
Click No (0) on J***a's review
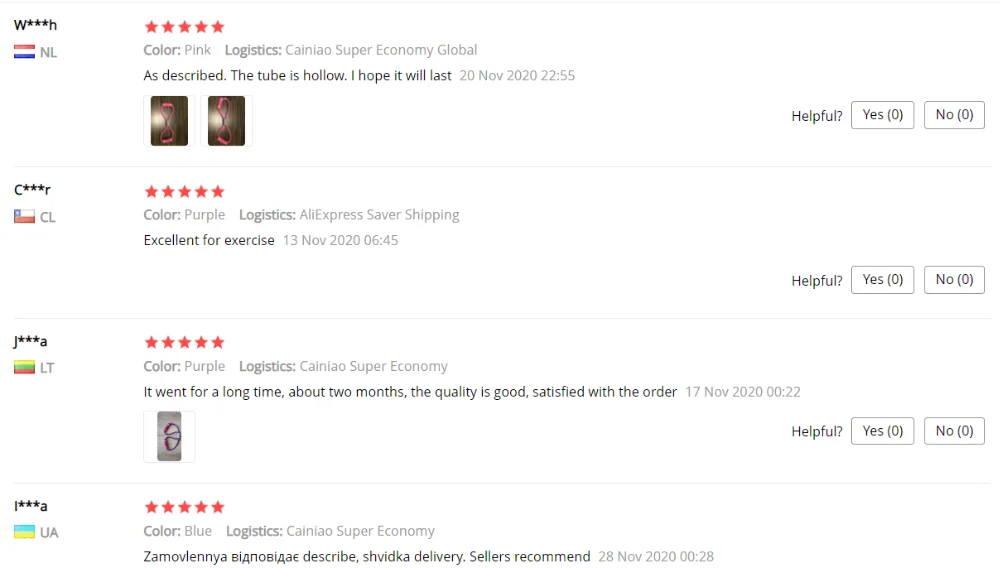coord(954,431)
